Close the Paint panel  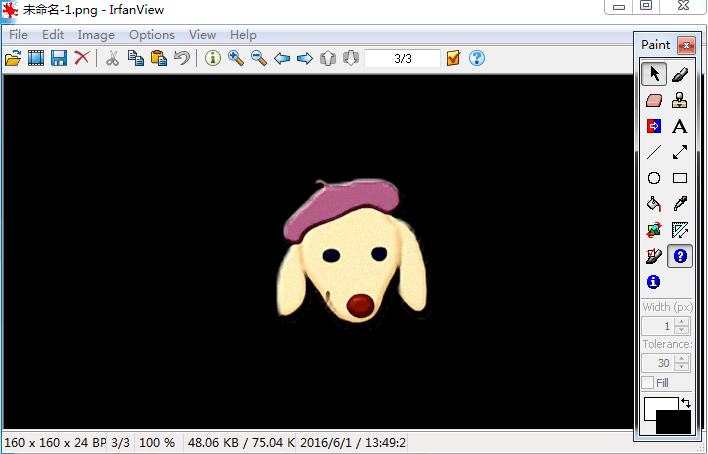[x=686, y=45]
